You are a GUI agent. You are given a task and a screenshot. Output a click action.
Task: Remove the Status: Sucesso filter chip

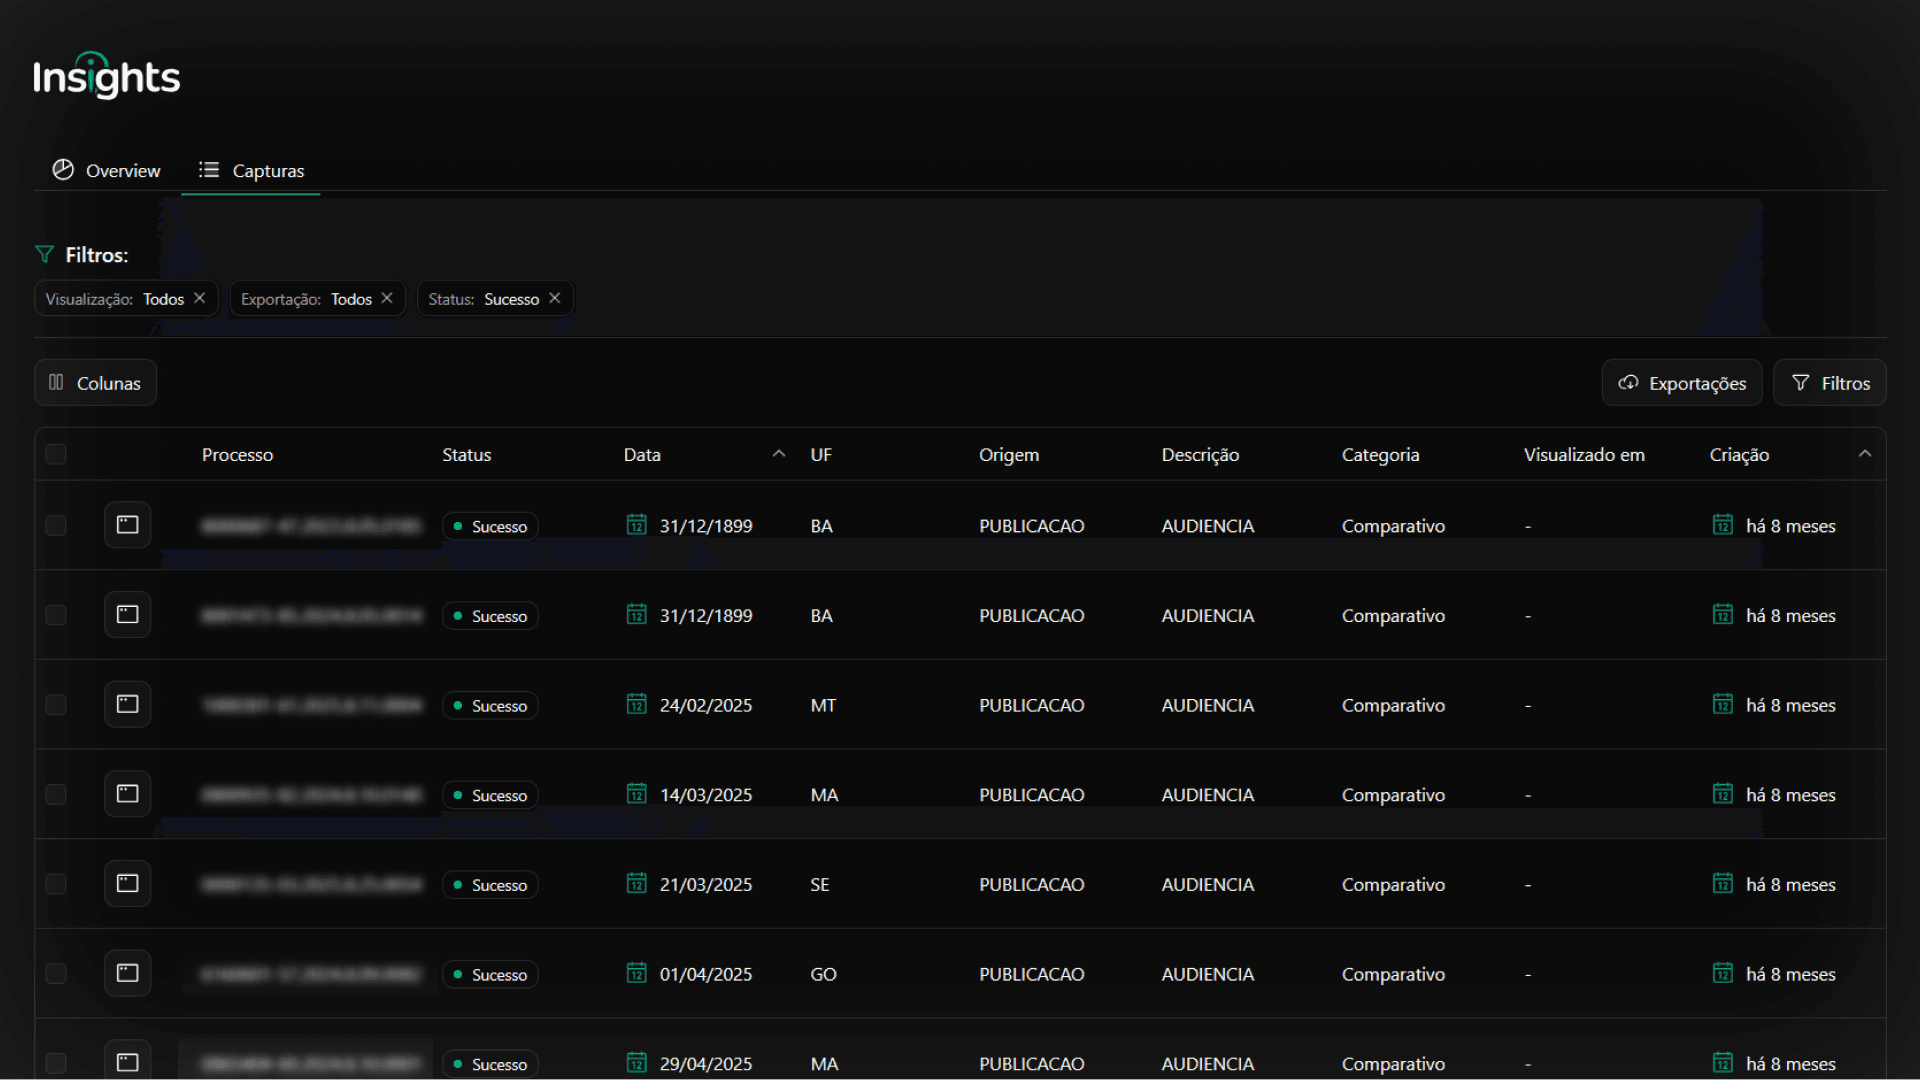click(555, 298)
